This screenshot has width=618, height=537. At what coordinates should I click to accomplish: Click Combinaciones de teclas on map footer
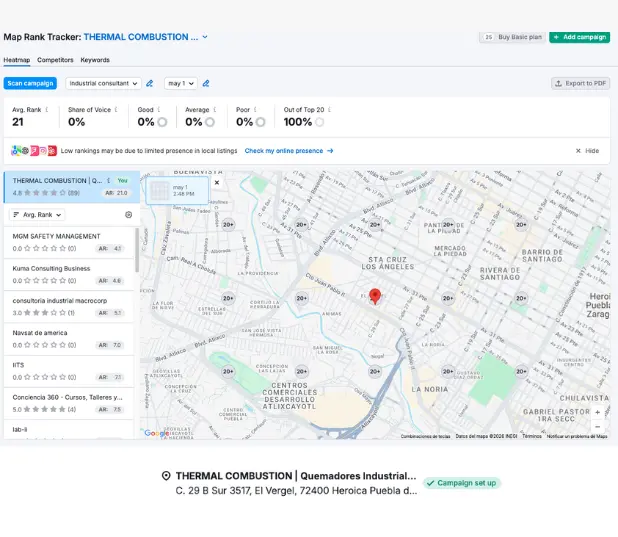click(425, 436)
